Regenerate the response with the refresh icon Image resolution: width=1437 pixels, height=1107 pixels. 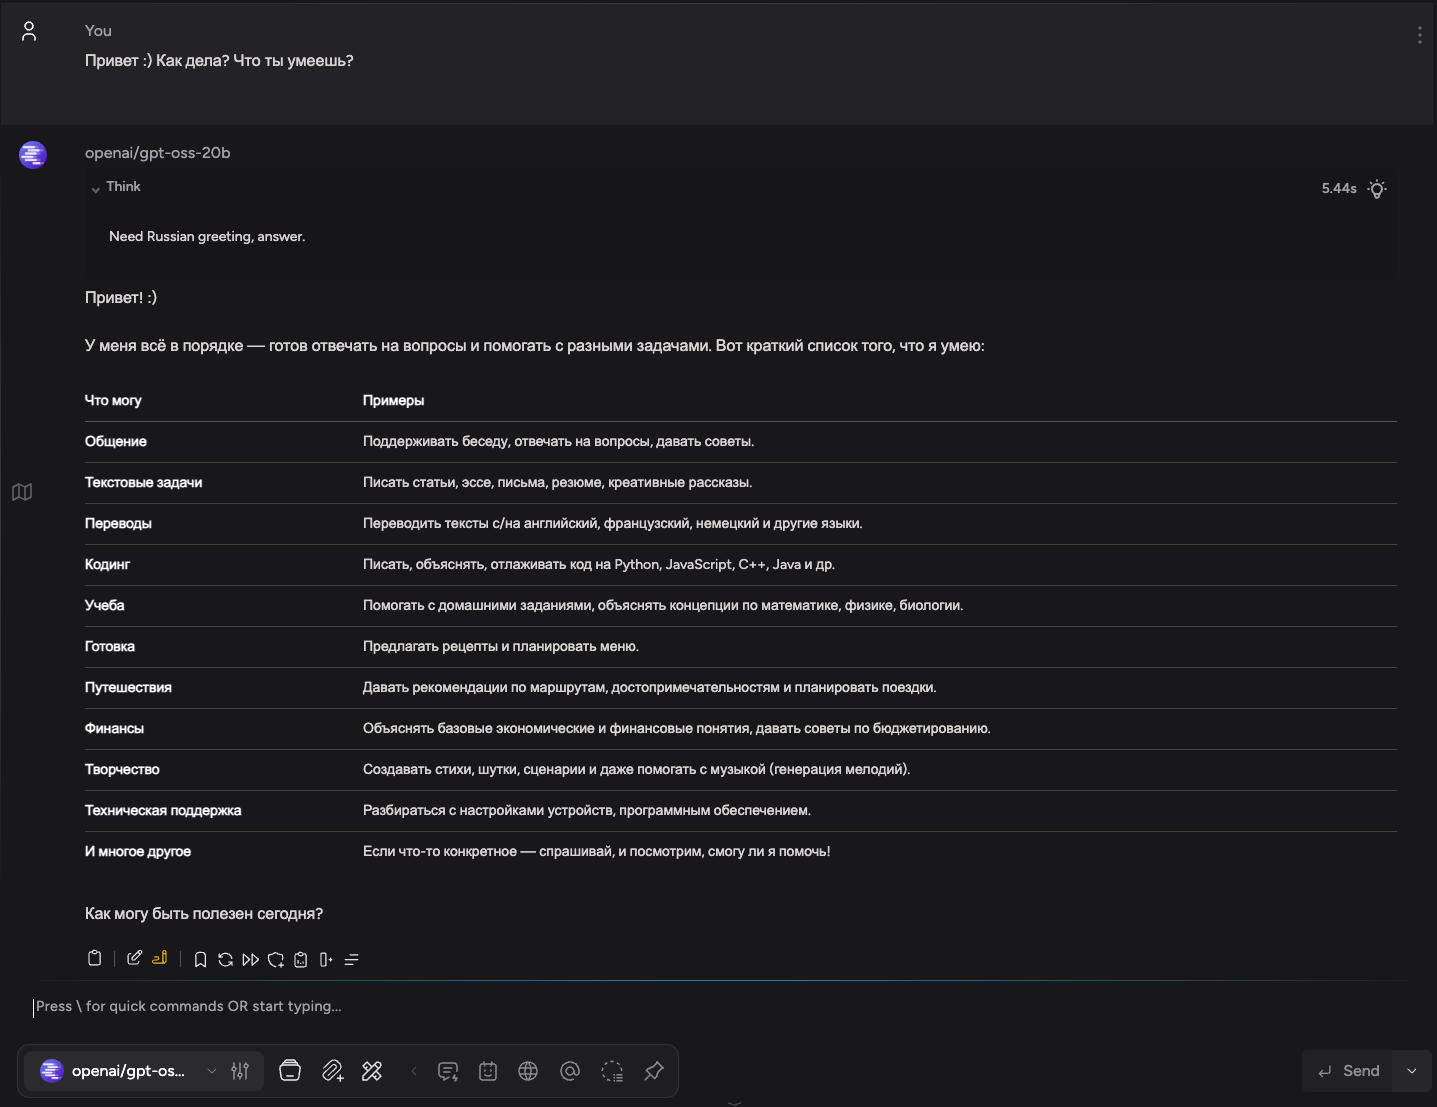tap(225, 960)
